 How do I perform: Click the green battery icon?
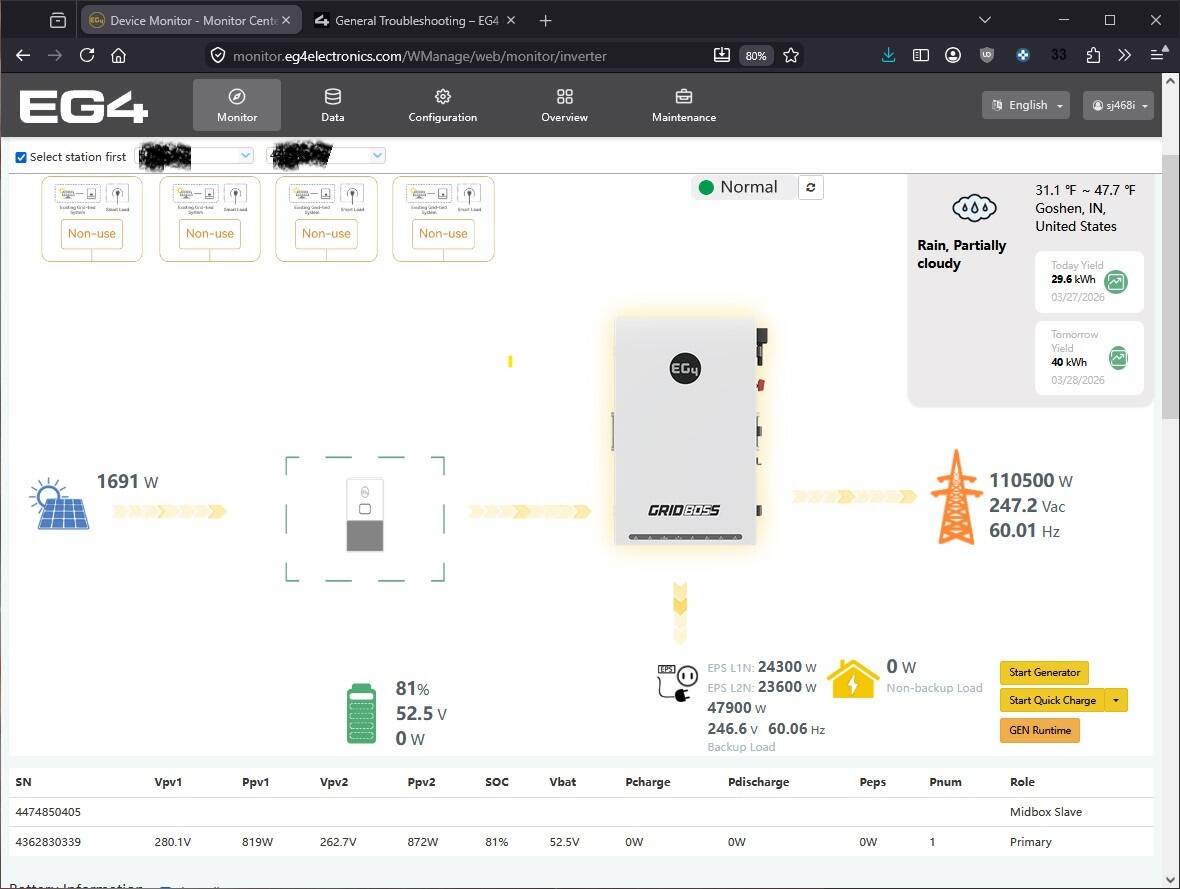[x=361, y=713]
